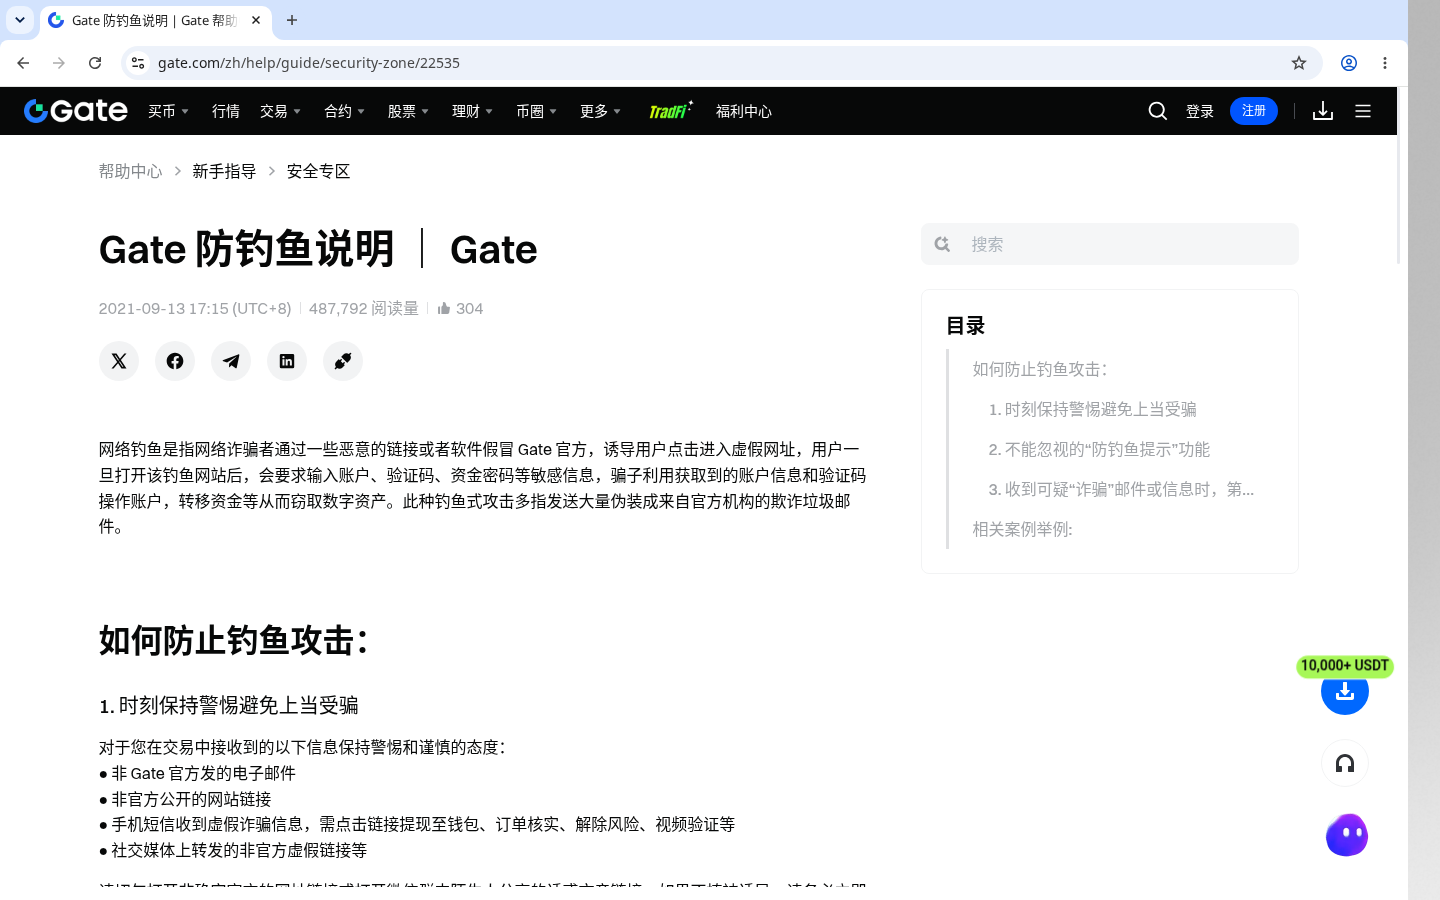Screen dimensions: 1440x900
Task: Open the browser profile icon
Action: tap(1349, 63)
